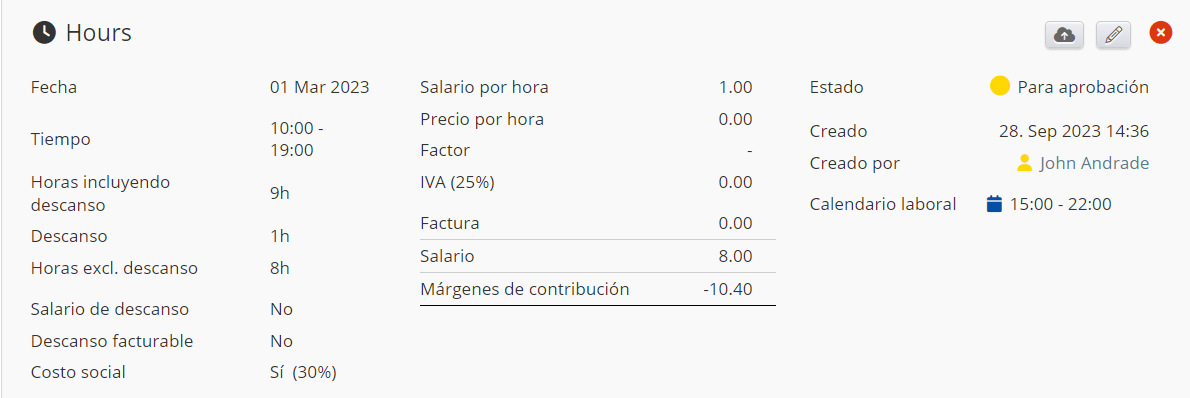The width and height of the screenshot is (1190, 398).
Task: Click the clock icon beside Hours title
Action: point(44,33)
